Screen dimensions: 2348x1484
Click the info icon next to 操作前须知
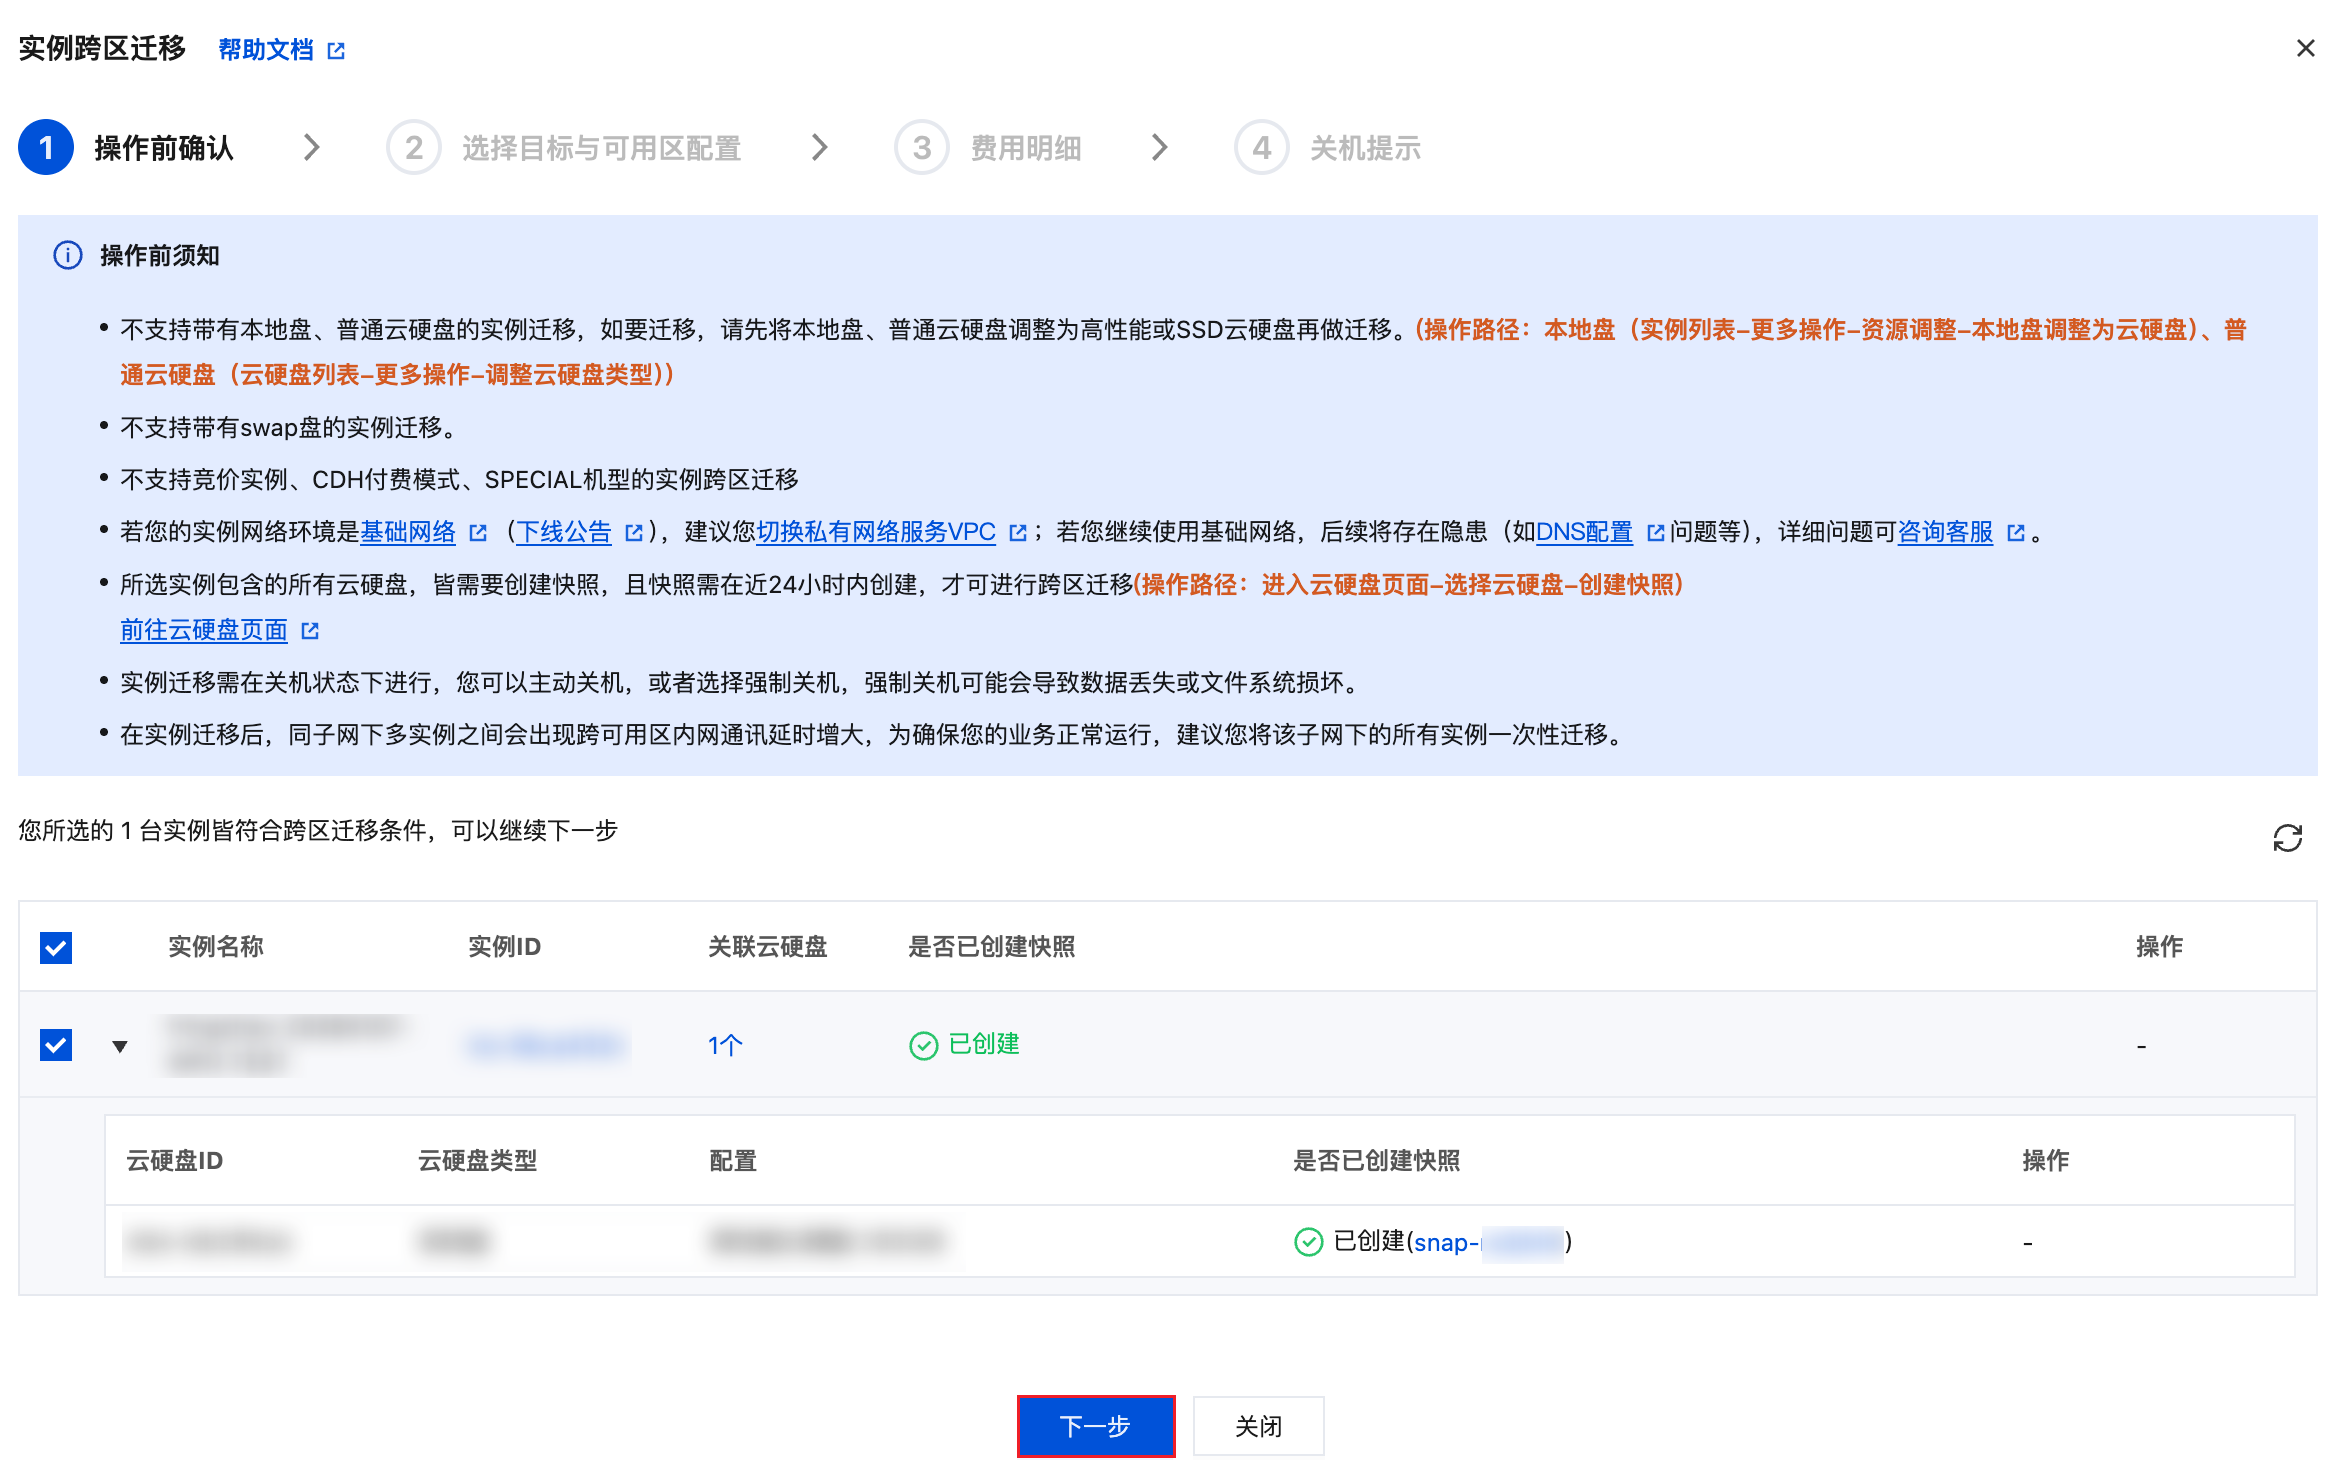click(67, 256)
